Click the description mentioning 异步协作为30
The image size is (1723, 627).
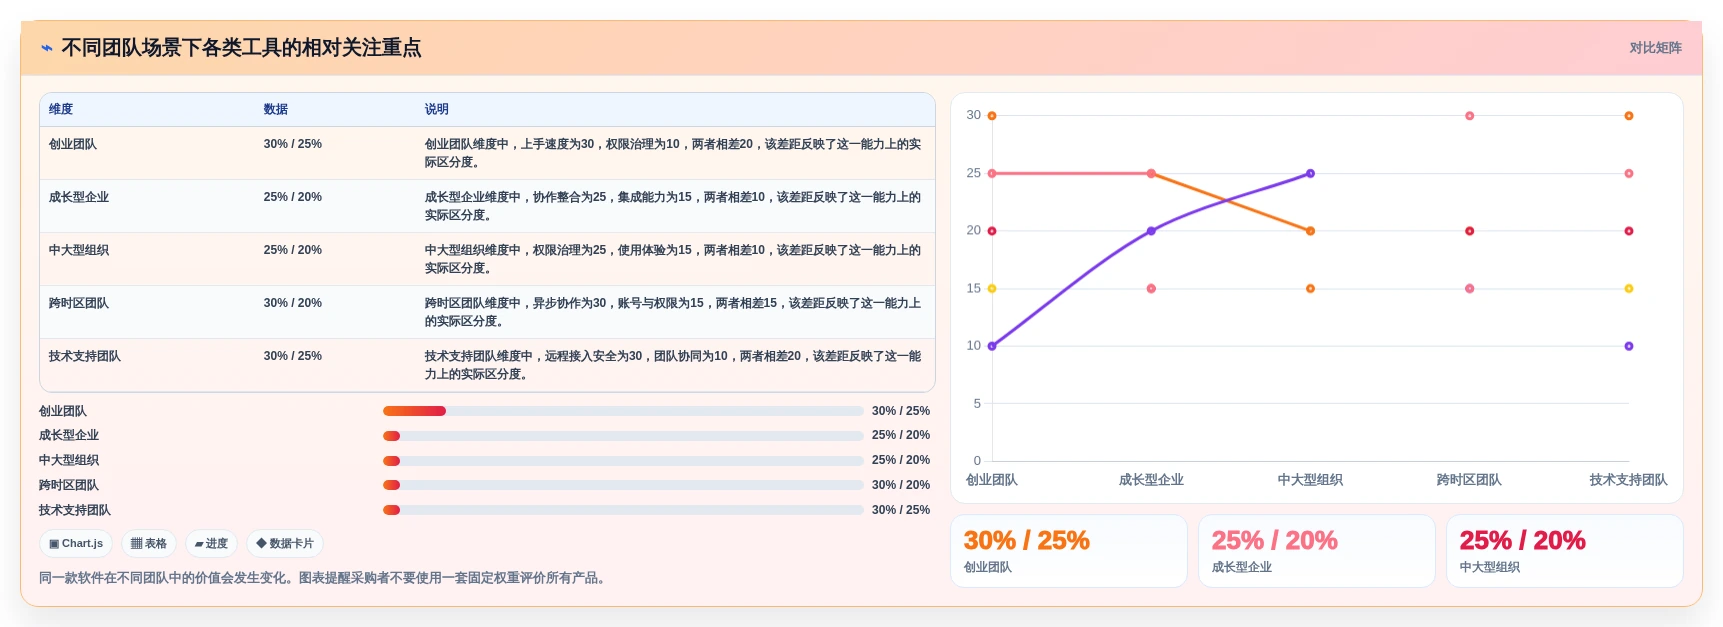point(673,312)
